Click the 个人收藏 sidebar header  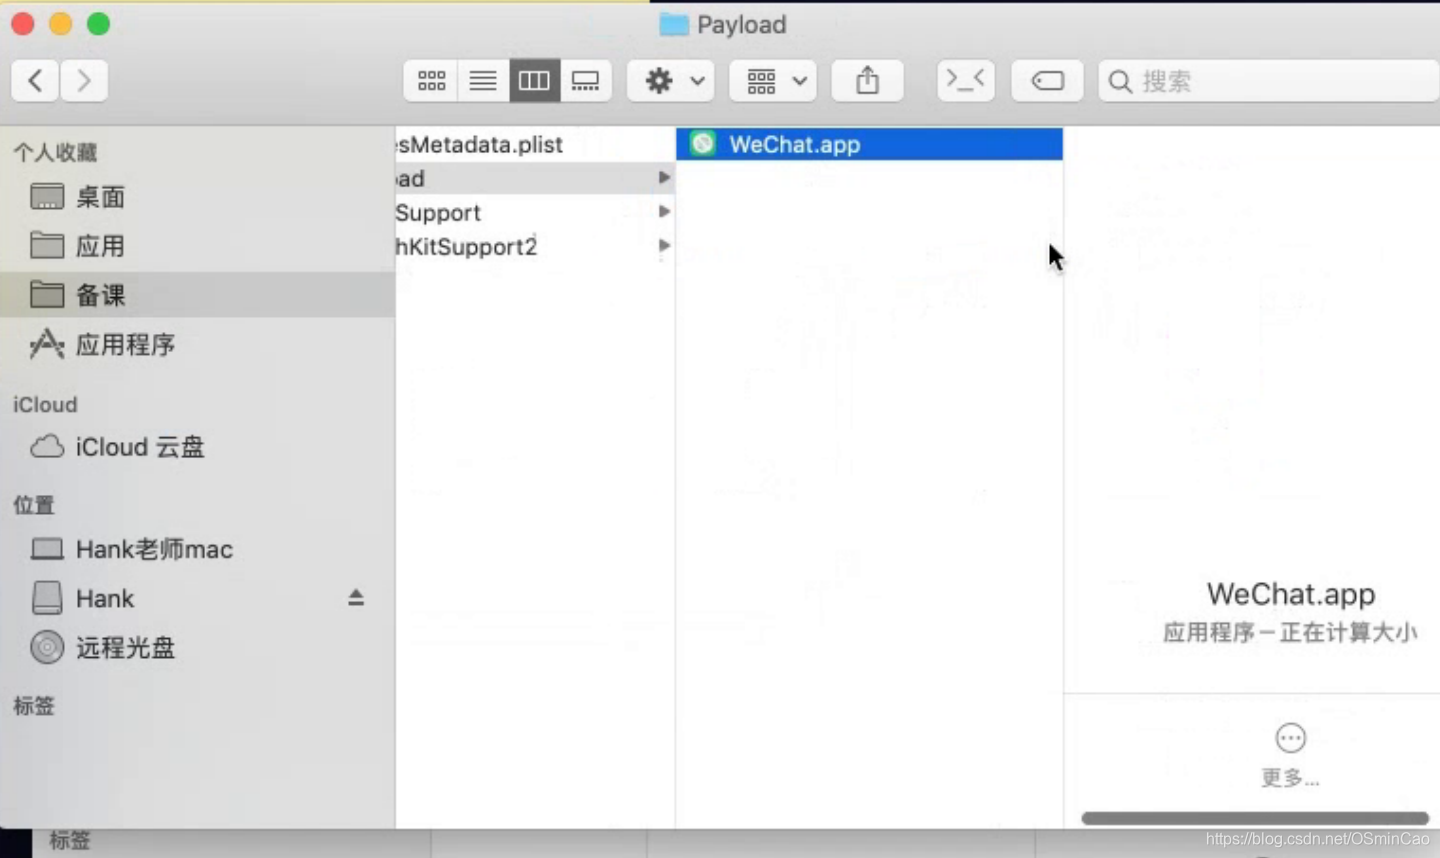tap(55, 152)
